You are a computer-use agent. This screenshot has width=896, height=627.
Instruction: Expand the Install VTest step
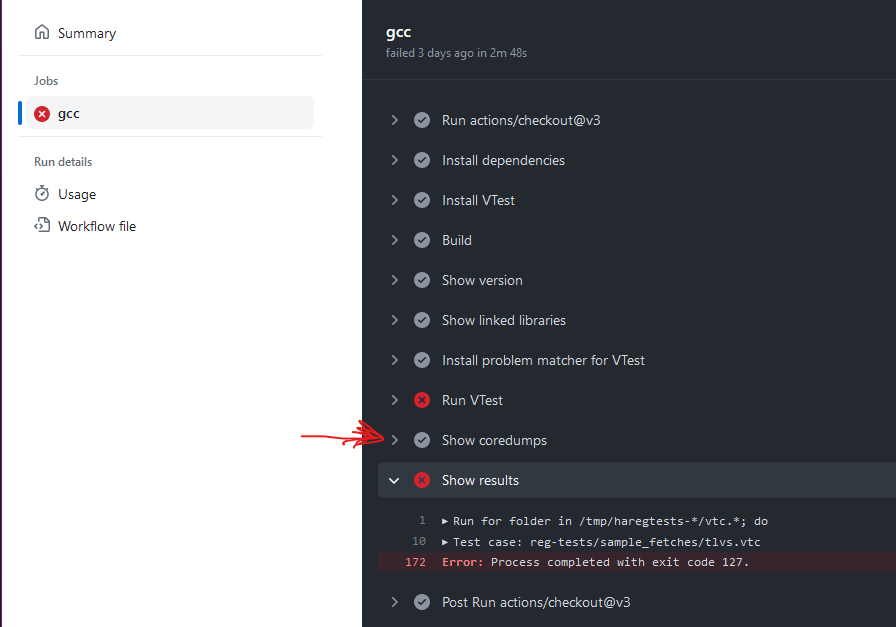click(x=394, y=200)
